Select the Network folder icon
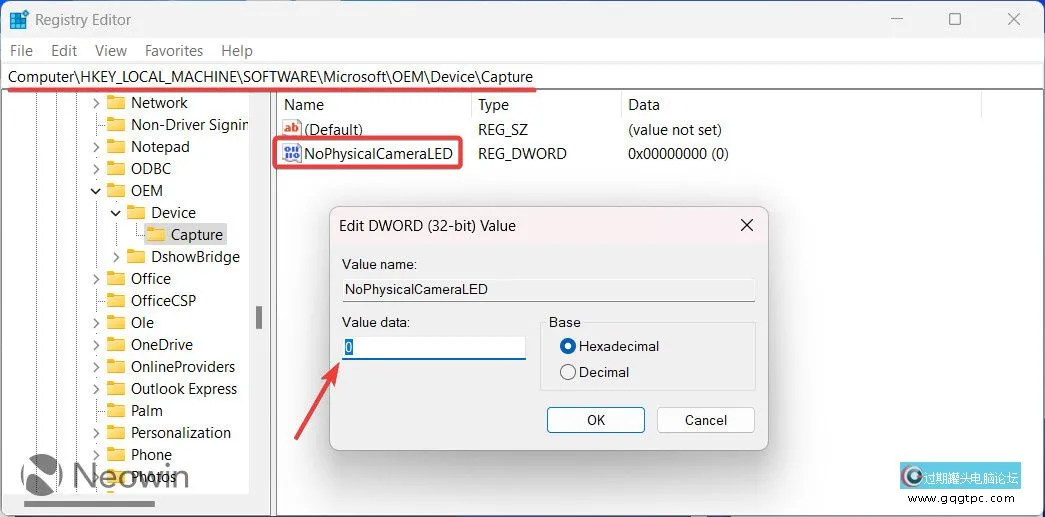Image resolution: width=1045 pixels, height=517 pixels. (116, 103)
